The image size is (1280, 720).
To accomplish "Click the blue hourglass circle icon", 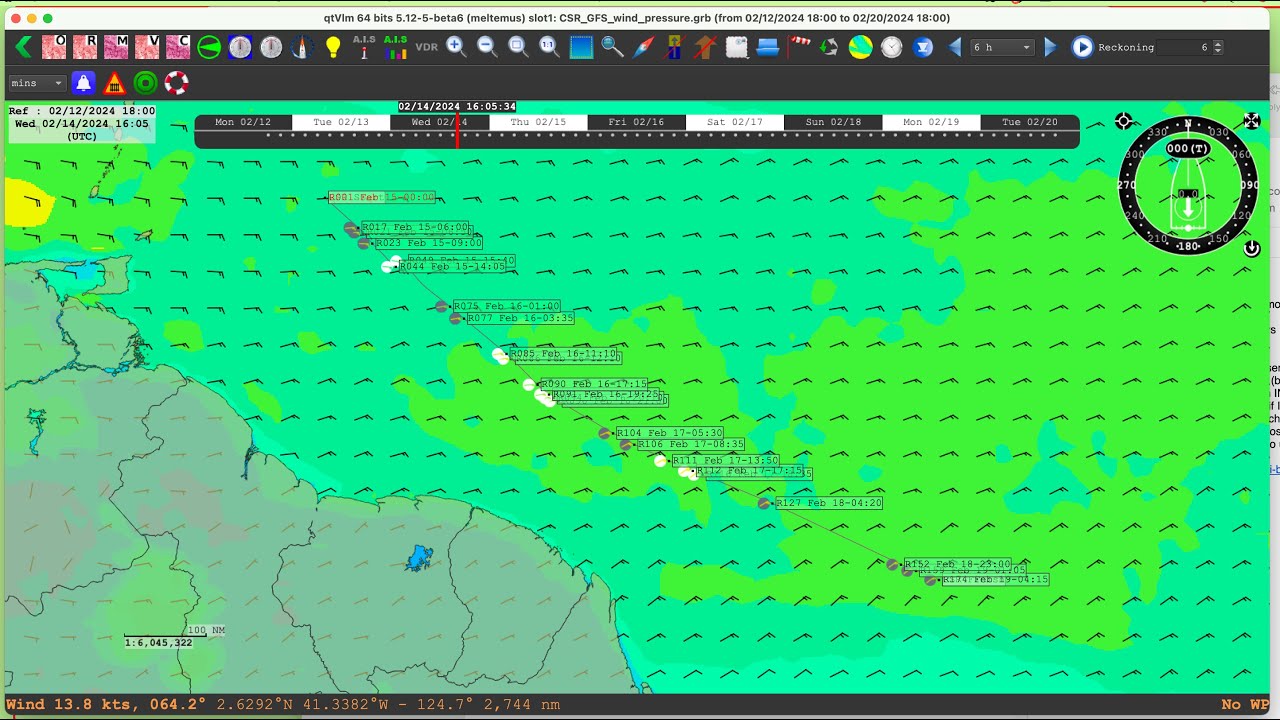I will tap(923, 47).
